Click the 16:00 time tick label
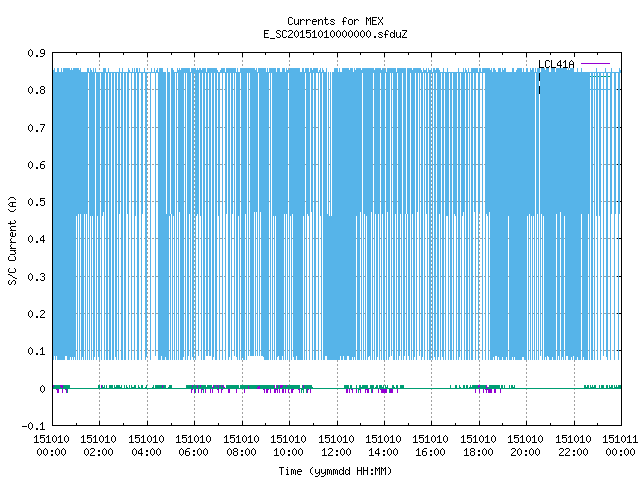 (431, 452)
